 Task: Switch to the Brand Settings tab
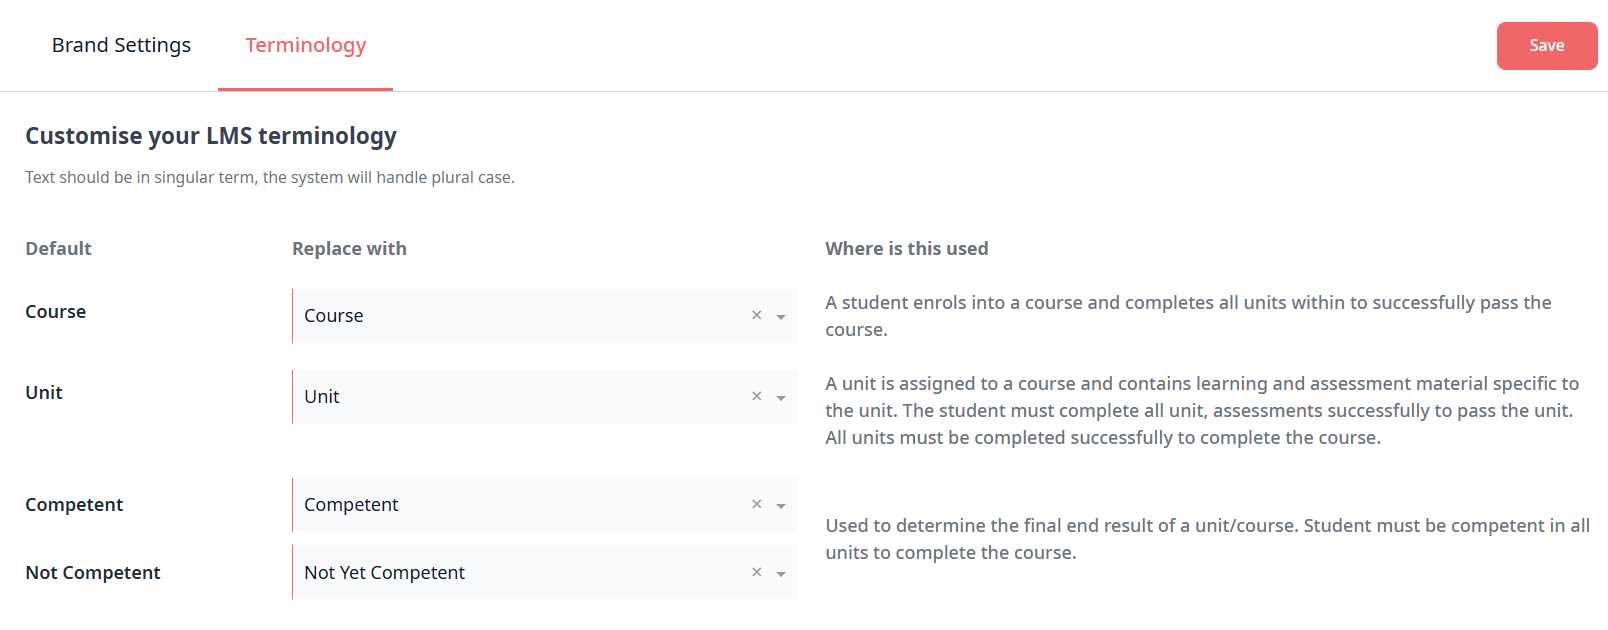[121, 45]
